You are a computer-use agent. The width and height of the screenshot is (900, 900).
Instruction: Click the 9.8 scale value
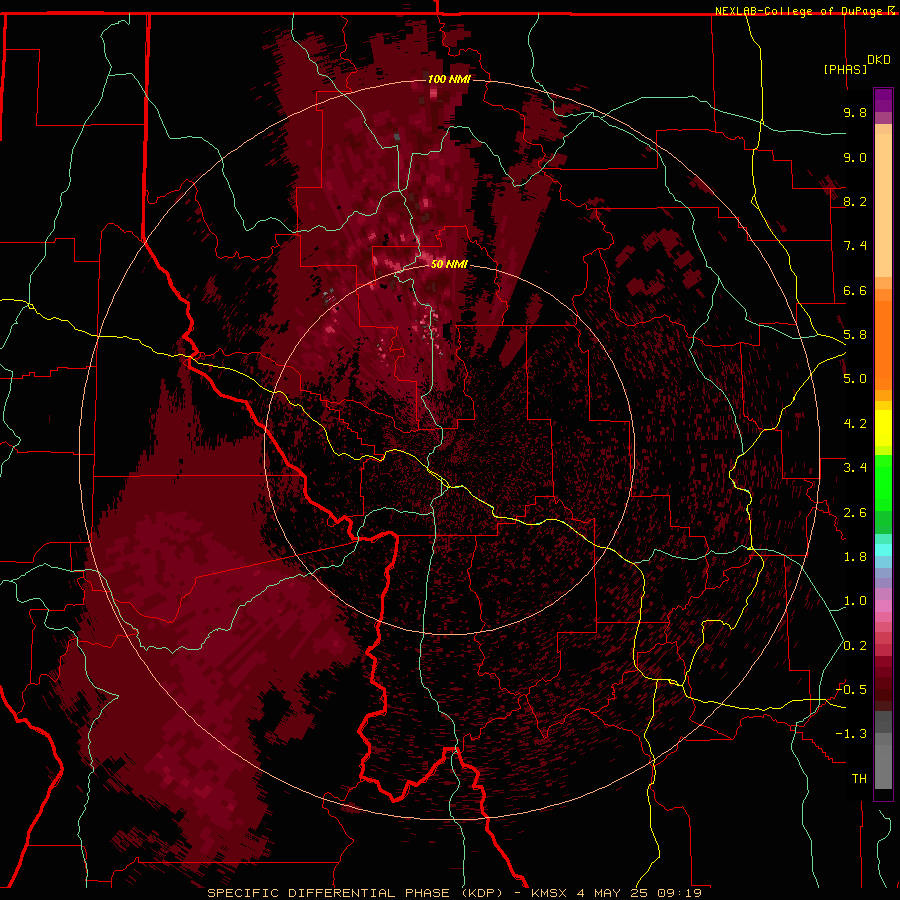[855, 112]
